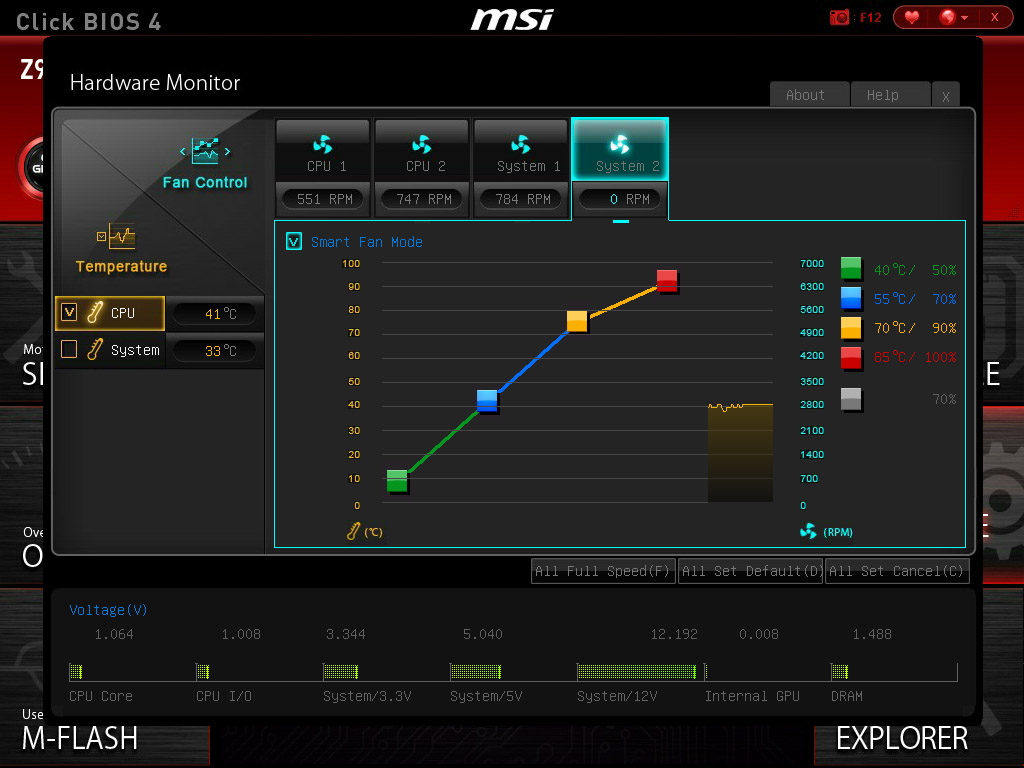Click the 0 RPM readout
The width and height of the screenshot is (1024, 768).
pyautogui.click(x=620, y=199)
